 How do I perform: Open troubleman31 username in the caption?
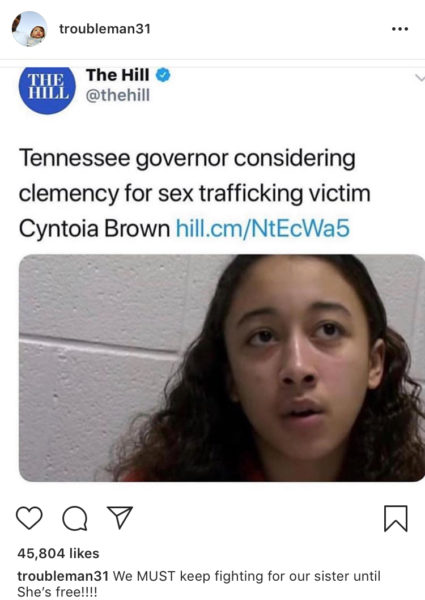coord(63,576)
